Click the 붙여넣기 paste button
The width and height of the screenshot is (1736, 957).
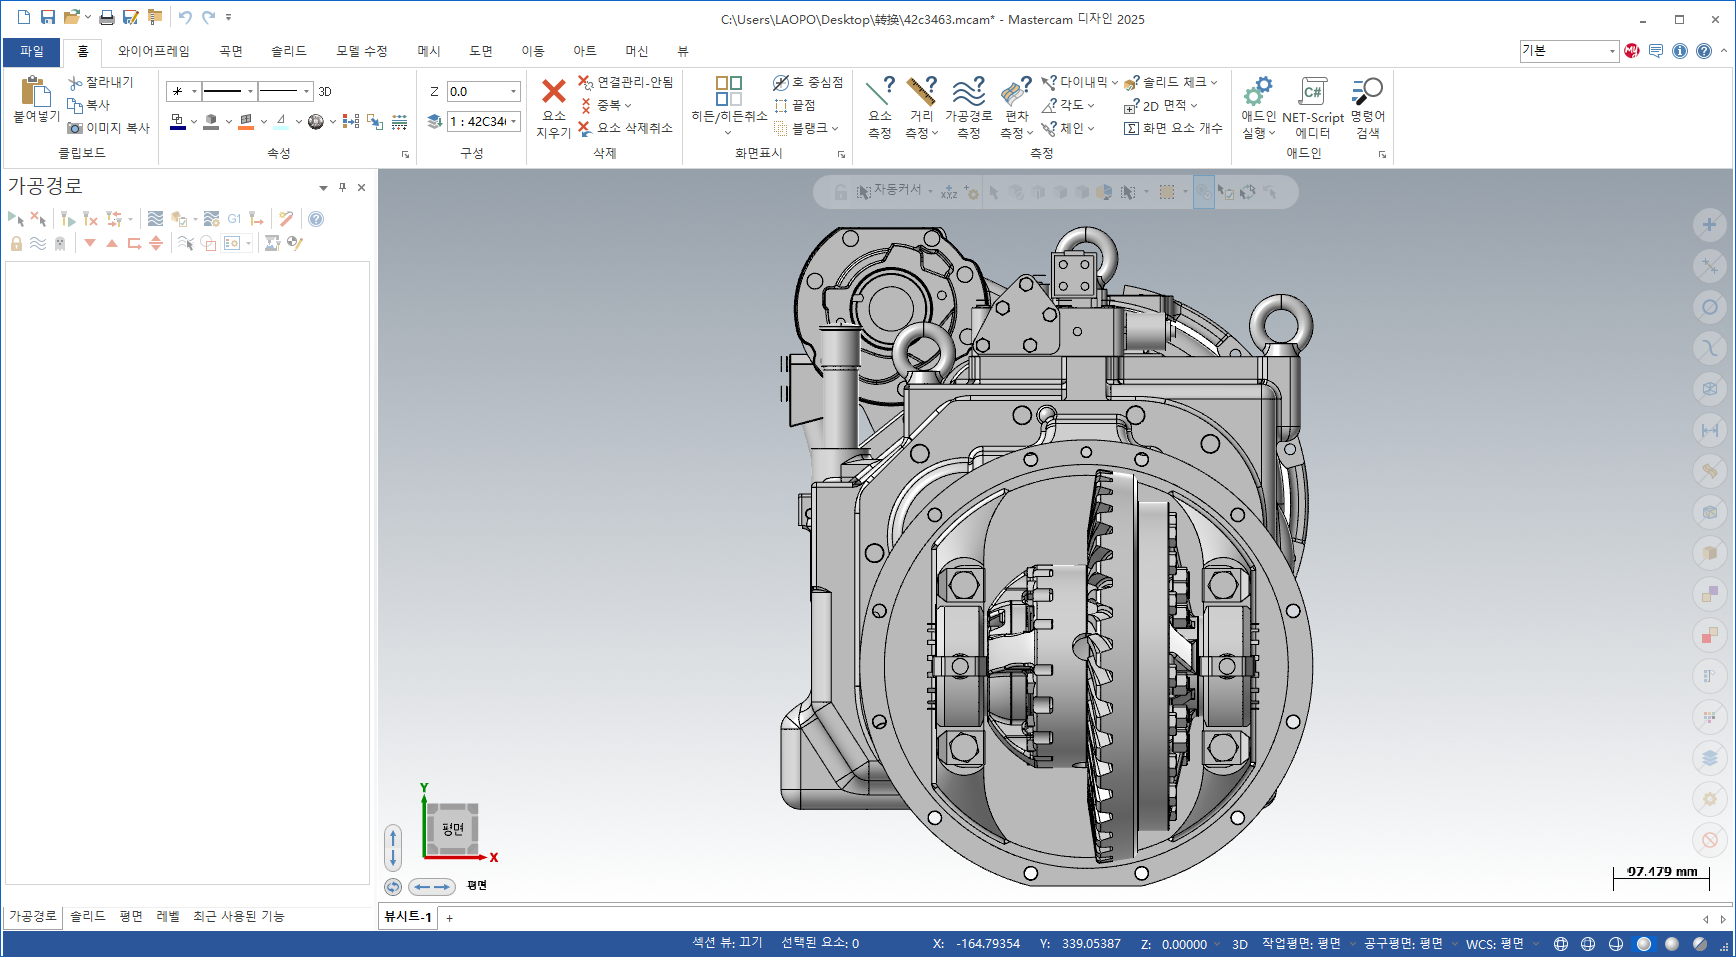pos(36,101)
